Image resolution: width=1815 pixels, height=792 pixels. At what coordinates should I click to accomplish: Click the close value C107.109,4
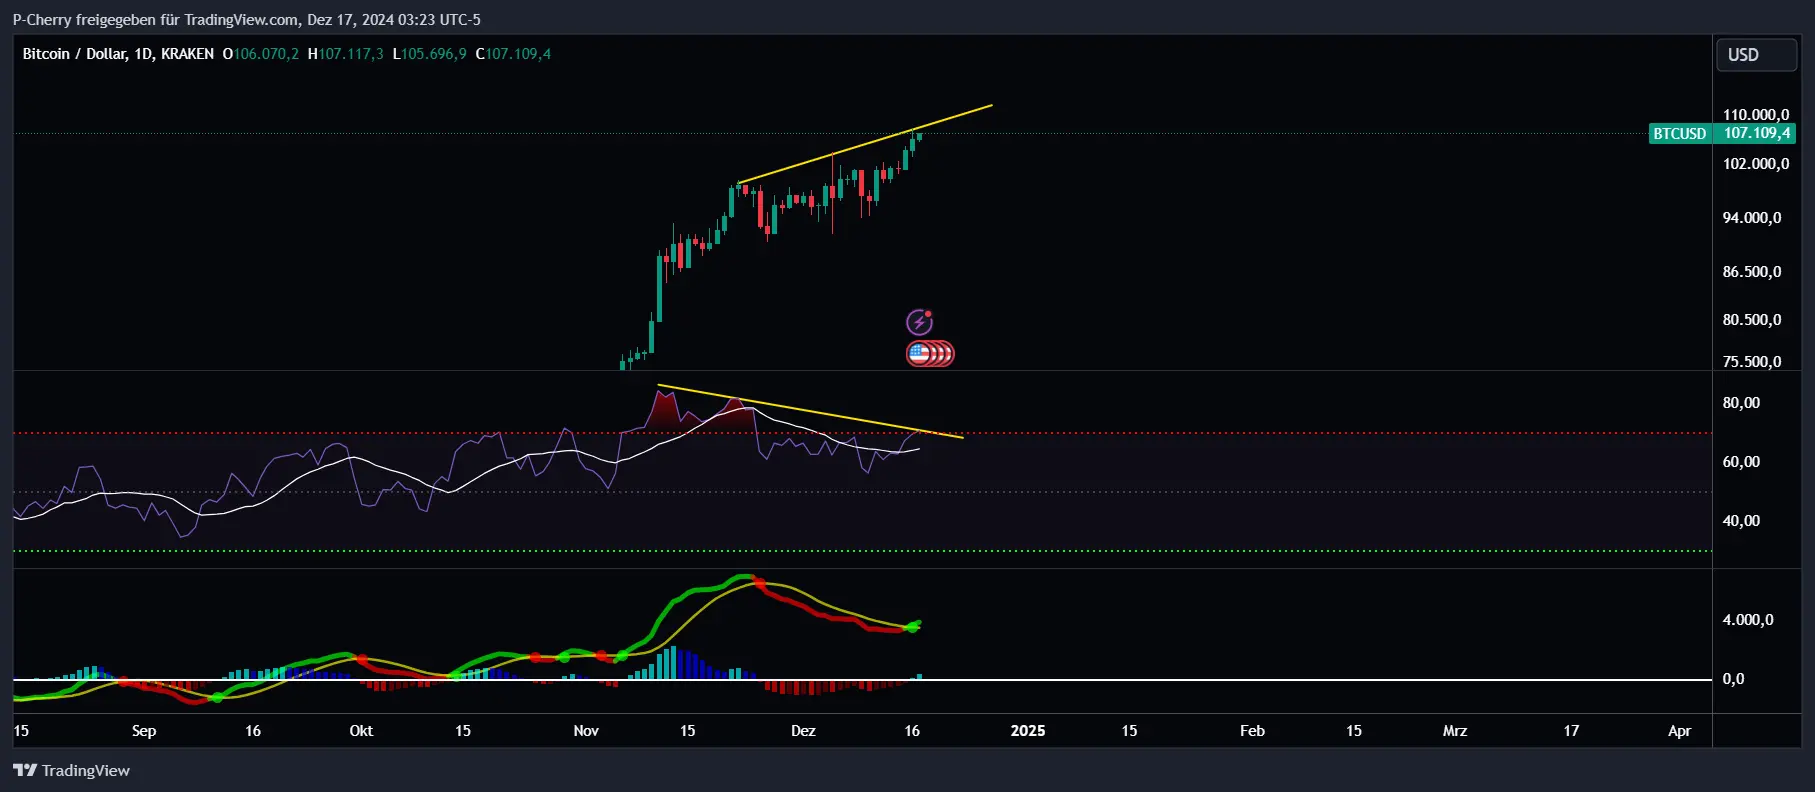pyautogui.click(x=513, y=54)
